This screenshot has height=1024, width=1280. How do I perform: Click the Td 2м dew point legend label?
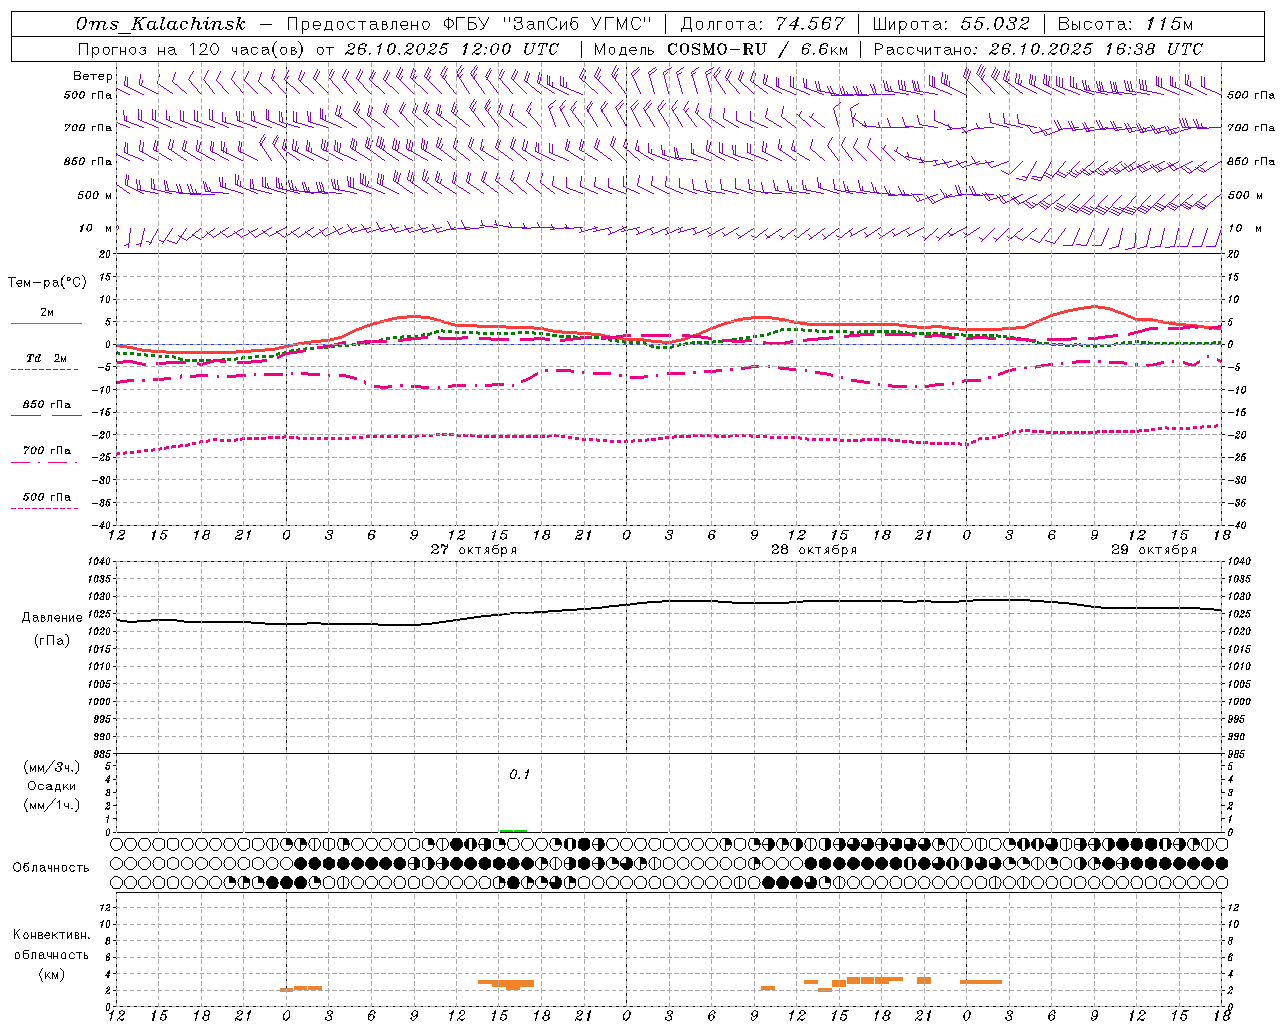[46, 358]
